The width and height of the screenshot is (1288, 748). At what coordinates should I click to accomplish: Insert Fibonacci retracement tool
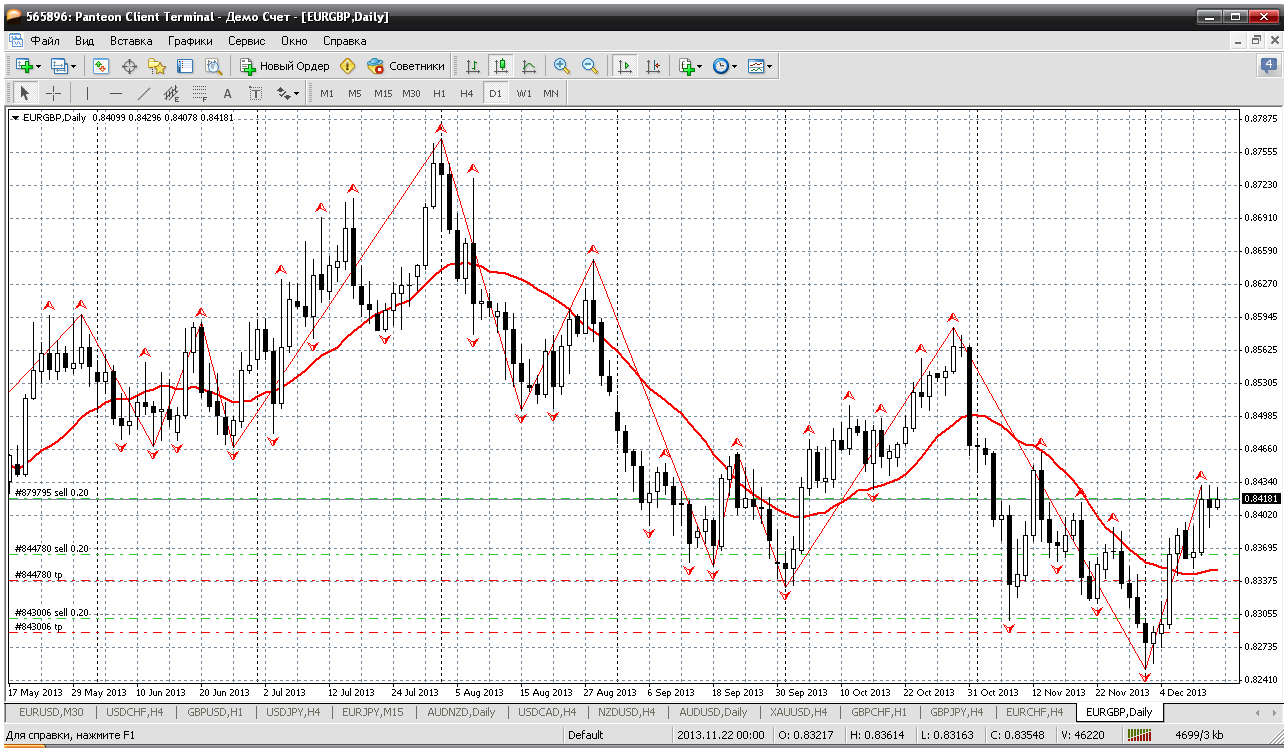pyautogui.click(x=199, y=93)
